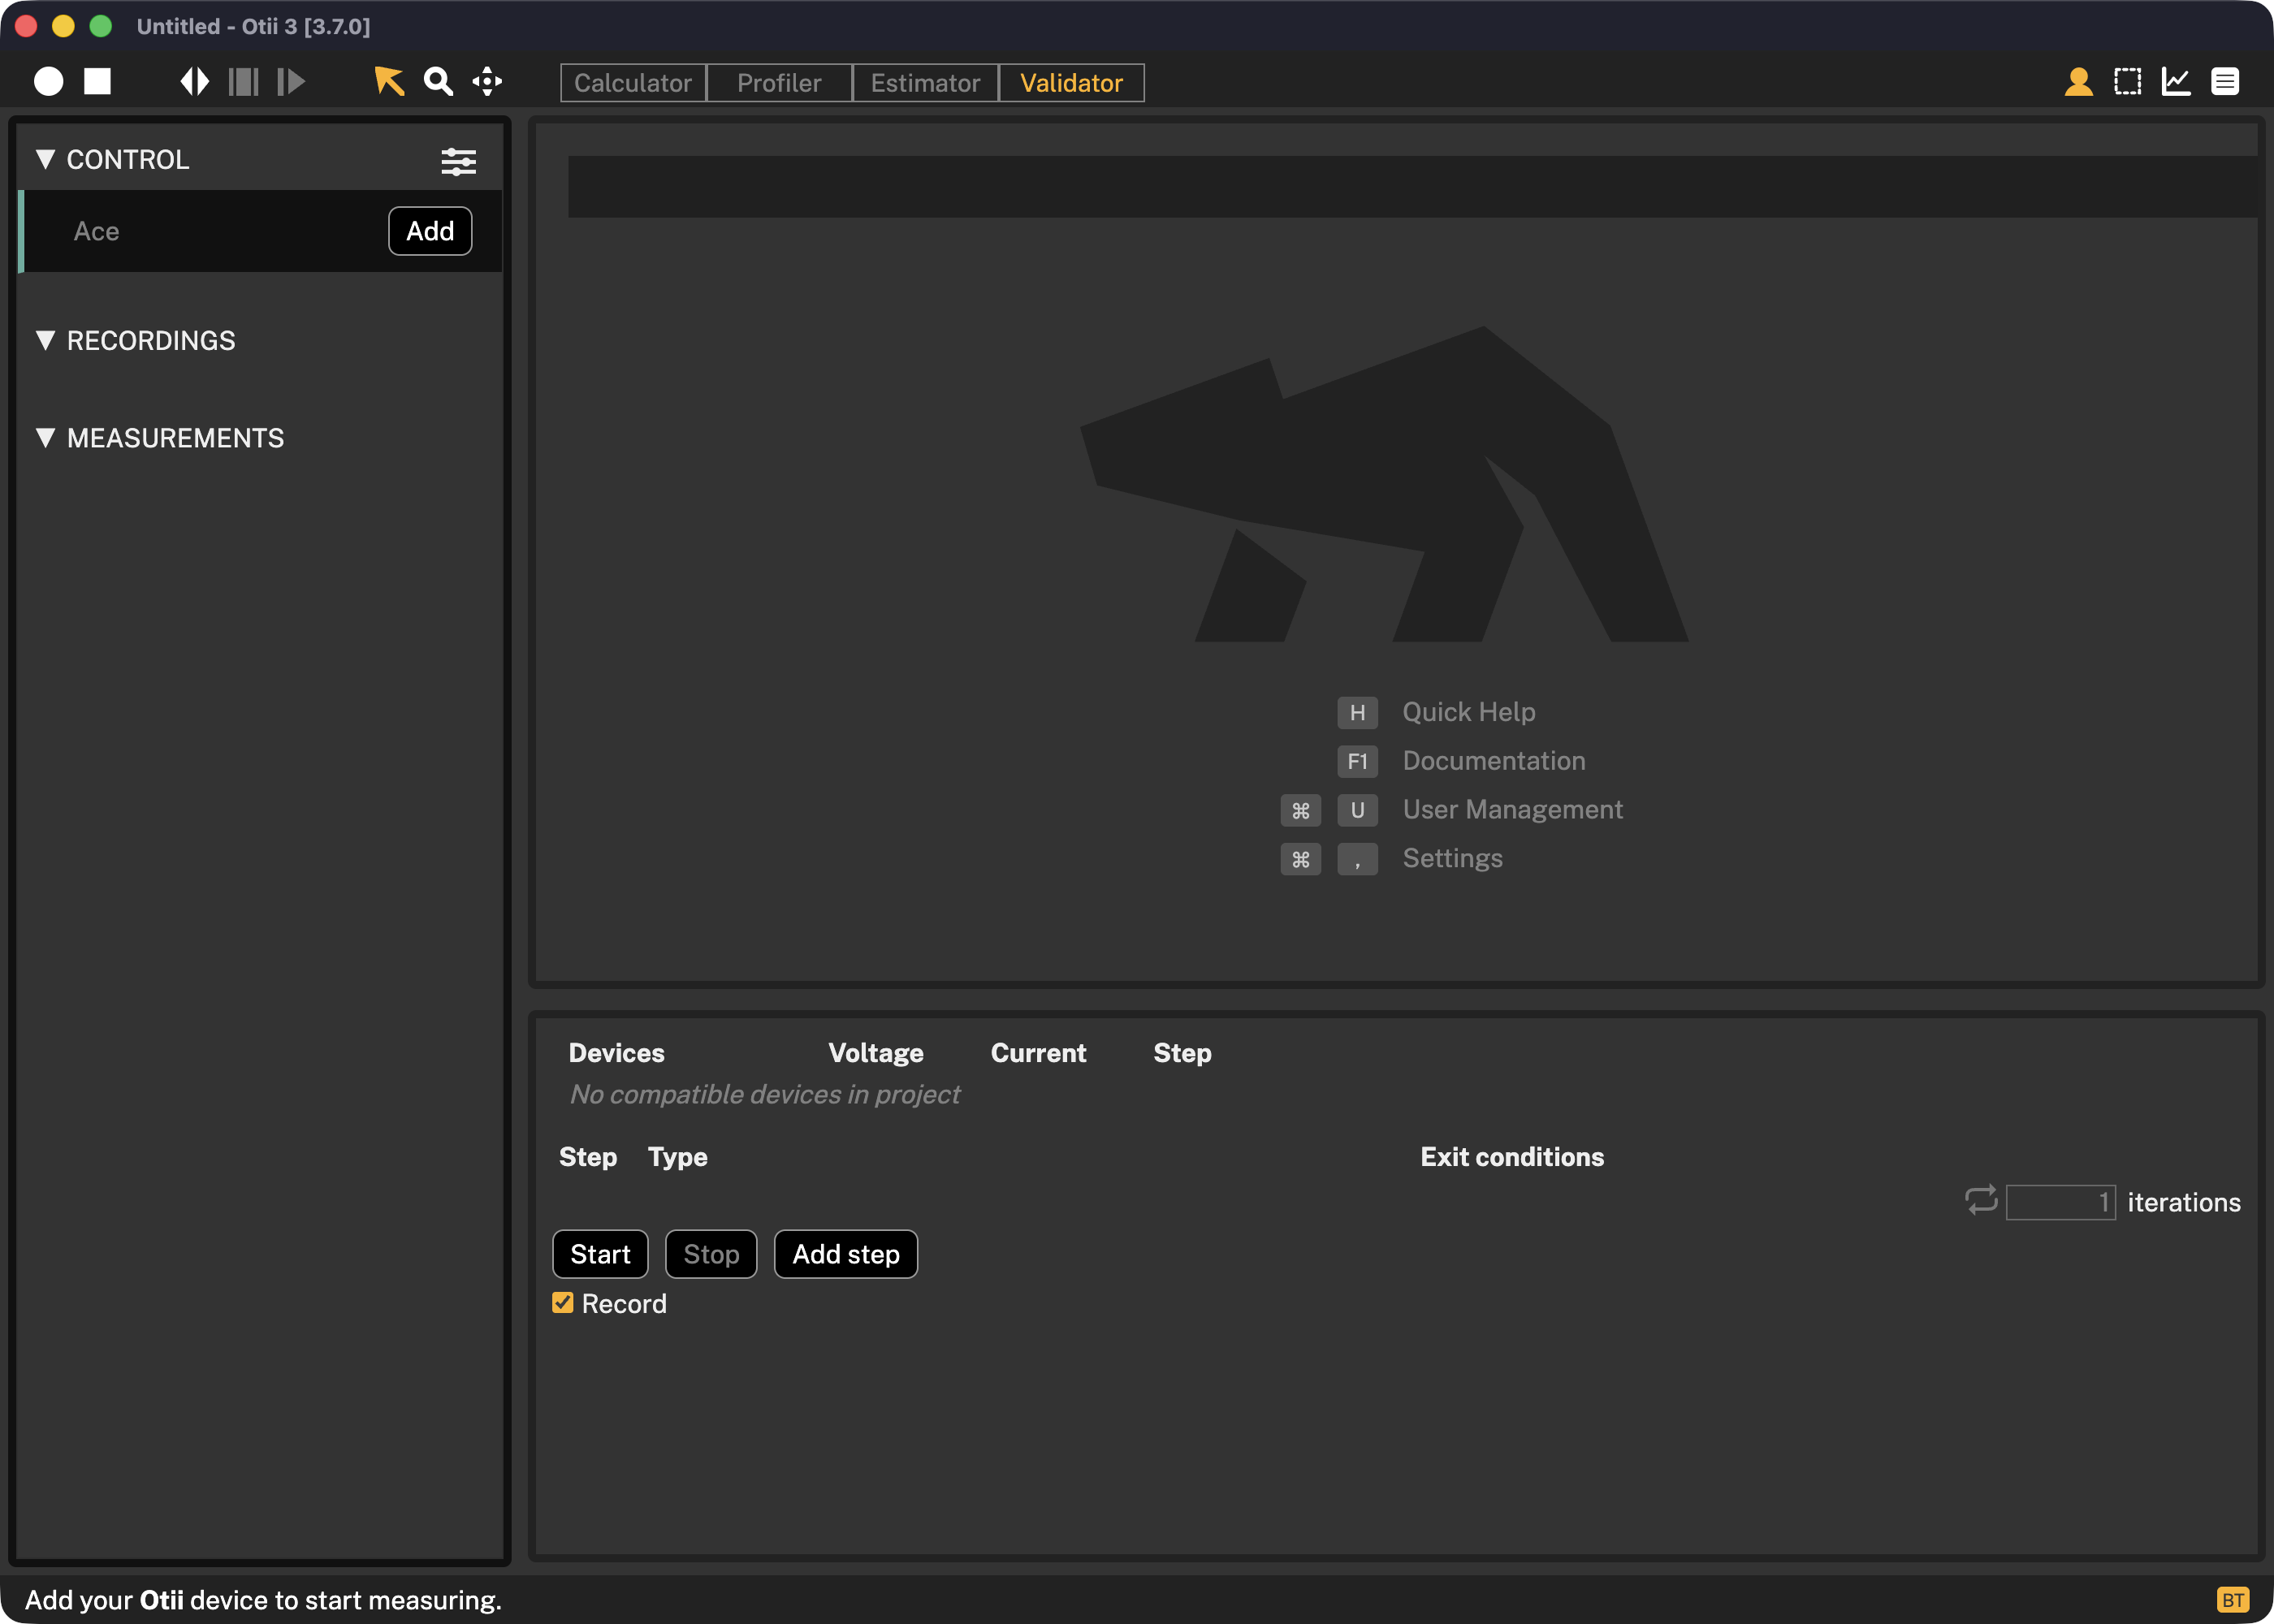Select the Validator tab
Image resolution: width=2274 pixels, height=1624 pixels.
click(1071, 83)
